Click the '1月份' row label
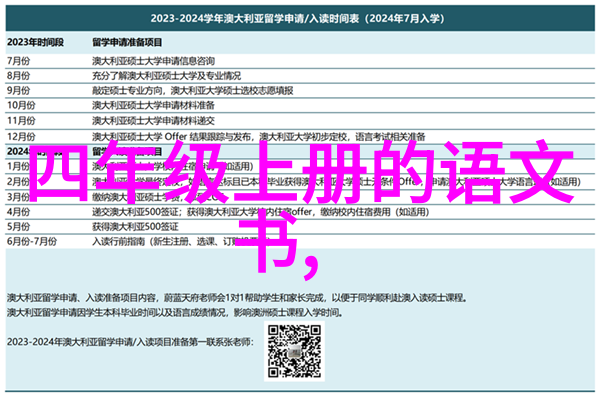 pos(18,166)
